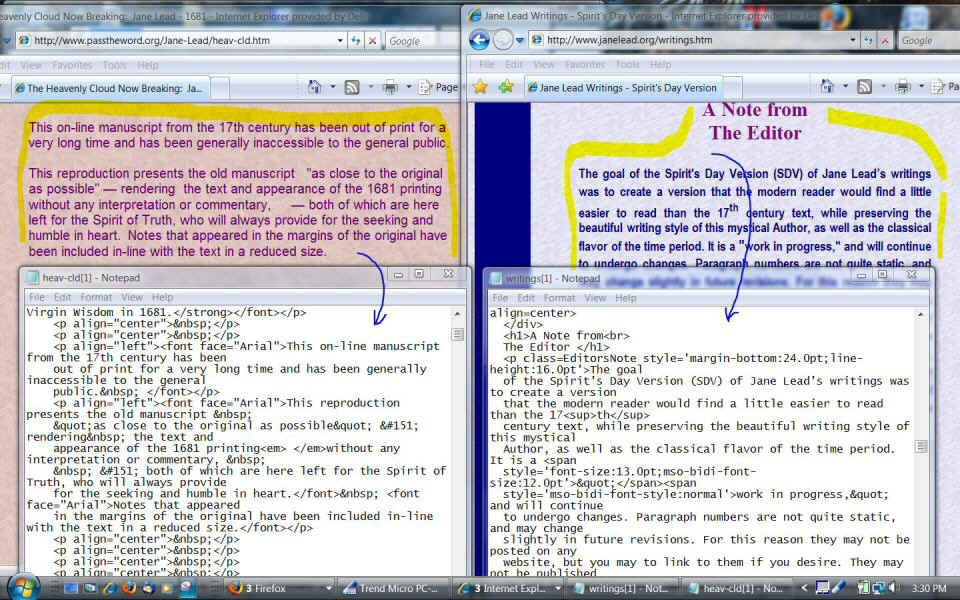The width and height of the screenshot is (960, 600).
Task: Open File menu in heav-cld[1] Notepad
Action: 37,297
